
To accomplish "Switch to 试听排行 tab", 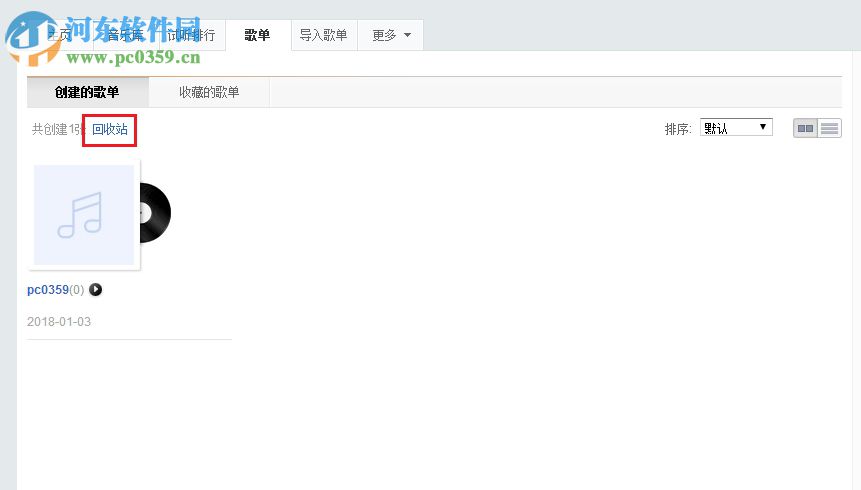I will (192, 35).
